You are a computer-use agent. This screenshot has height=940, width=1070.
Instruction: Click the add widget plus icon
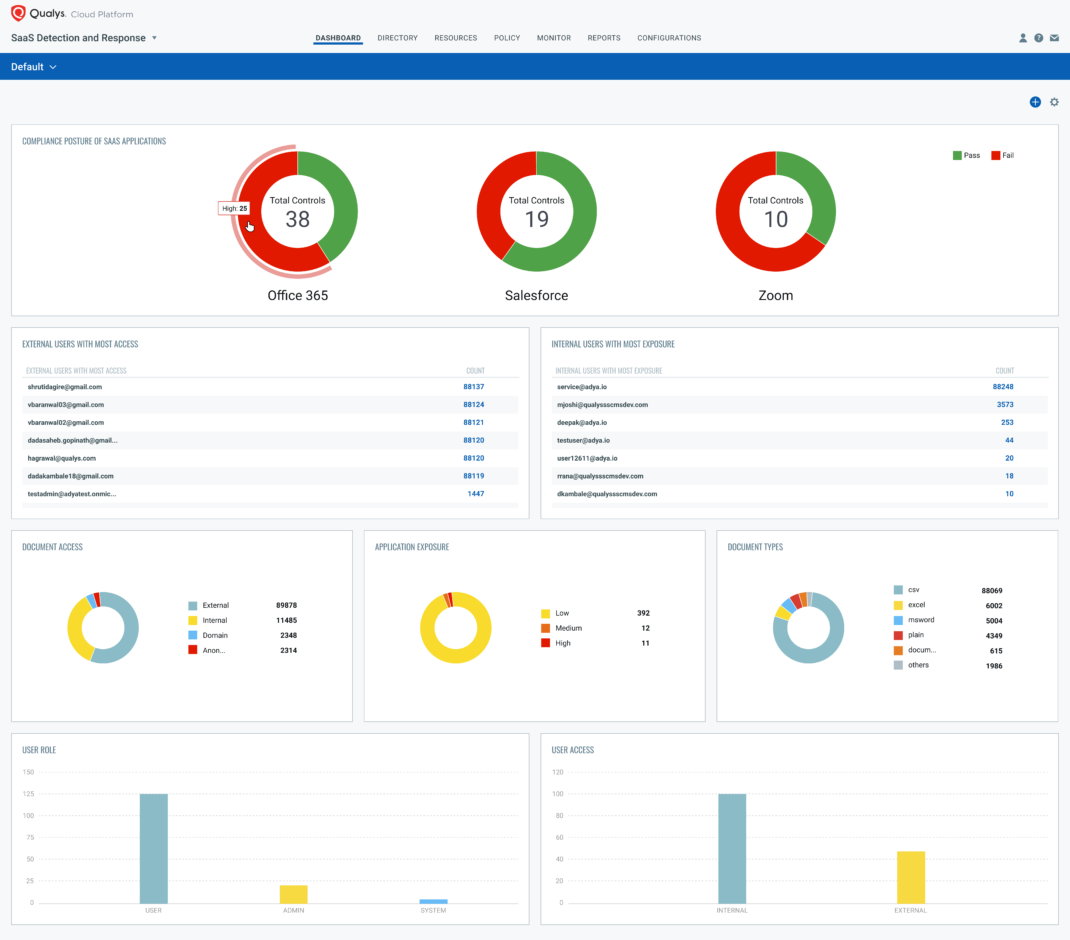[x=1035, y=102]
